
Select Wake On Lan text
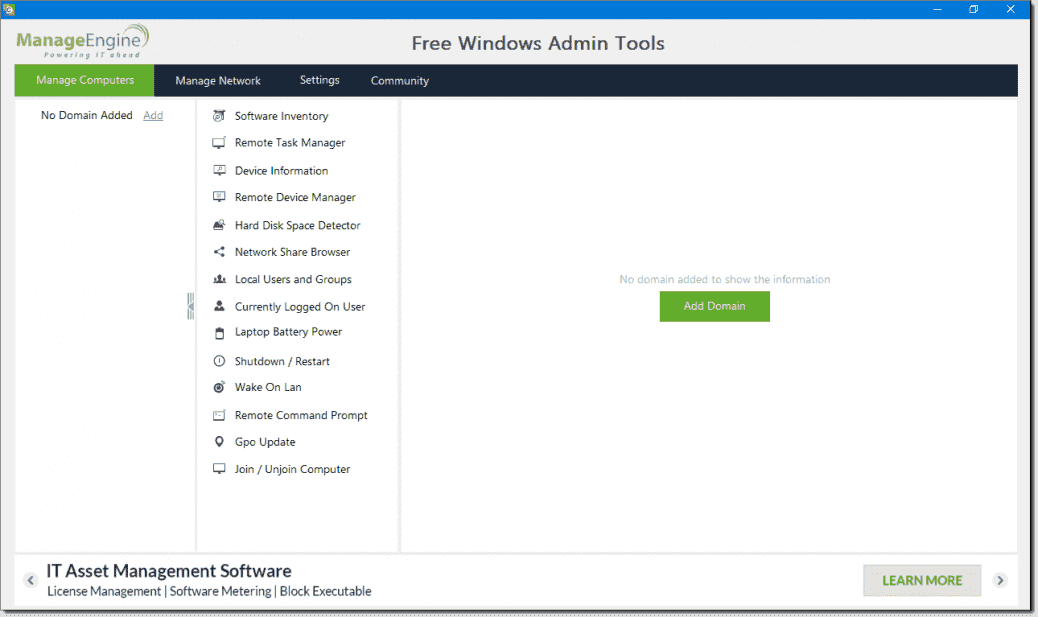[x=268, y=387]
